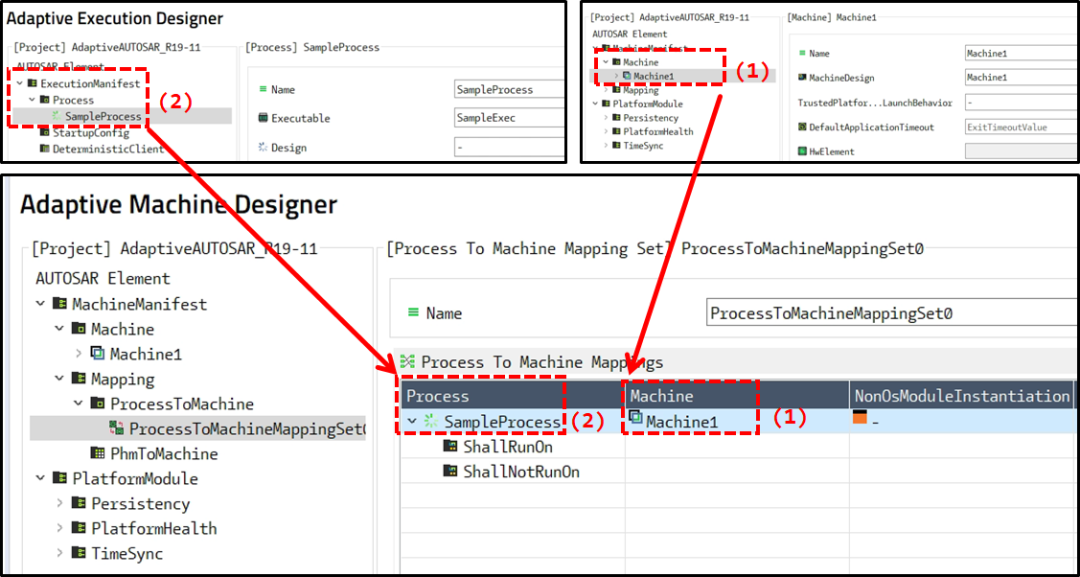Click DefaultApplicationTimeout label icon
This screenshot has height=577, width=1080.
[802, 127]
